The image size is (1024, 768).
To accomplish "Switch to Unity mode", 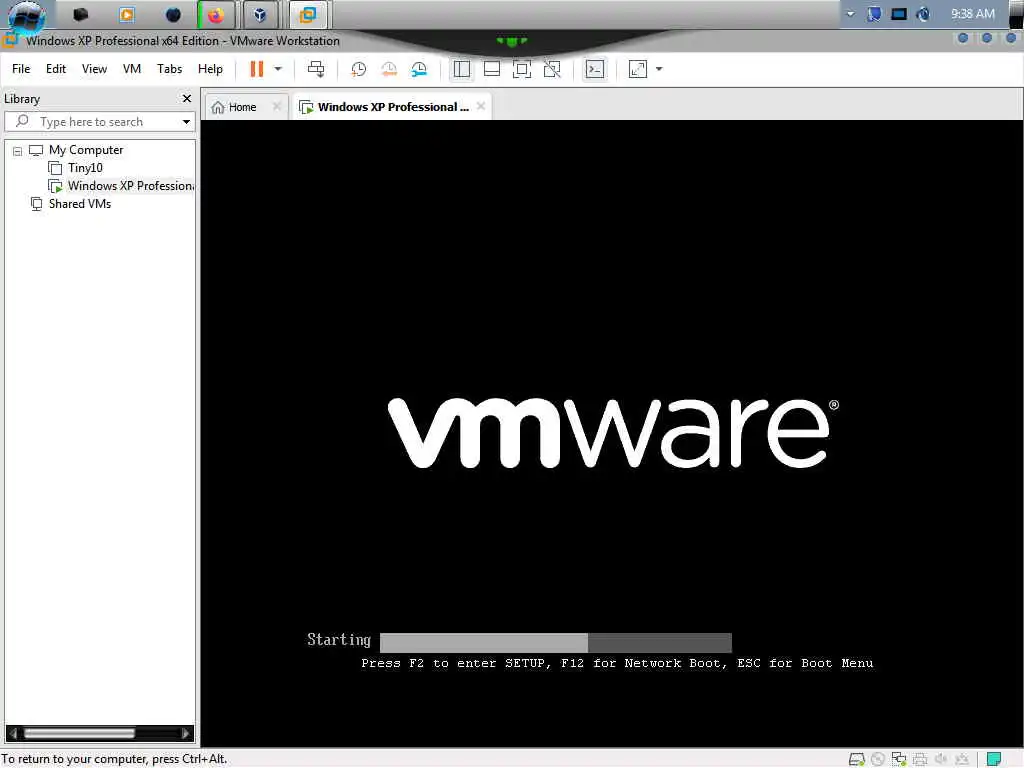I will point(552,69).
